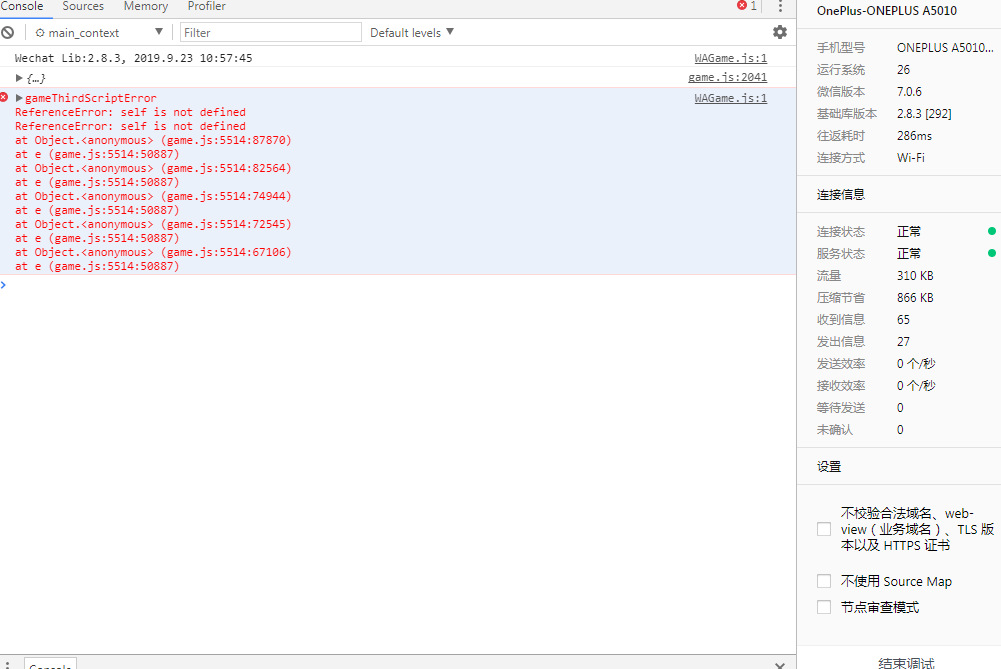Focus the console Filter input field
Viewport: 1001px width, 669px height.
click(x=270, y=33)
